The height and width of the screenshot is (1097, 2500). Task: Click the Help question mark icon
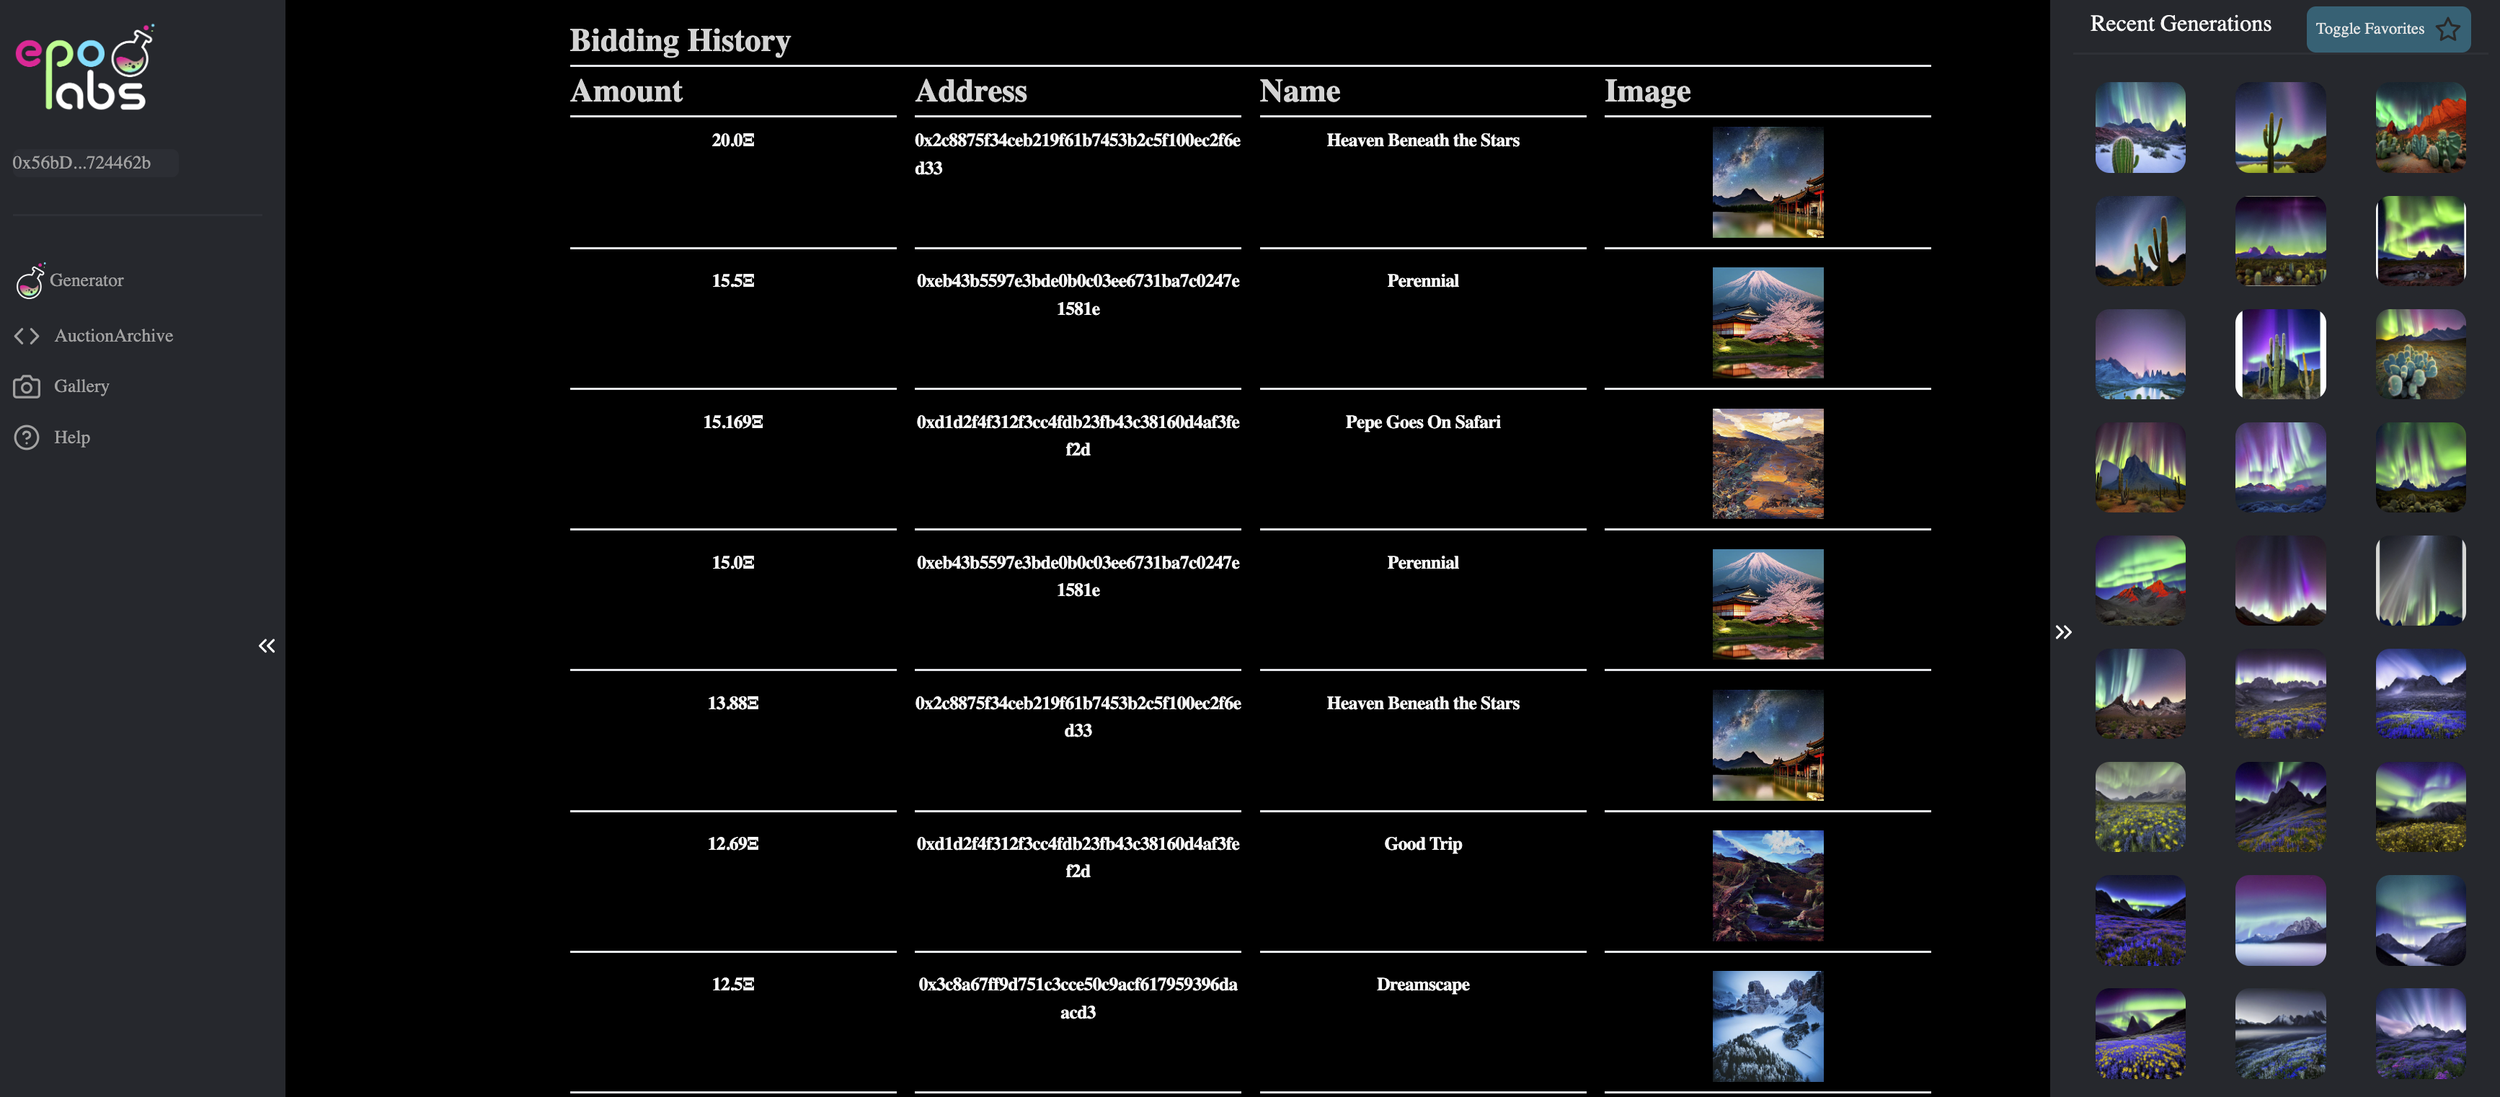coord(27,438)
